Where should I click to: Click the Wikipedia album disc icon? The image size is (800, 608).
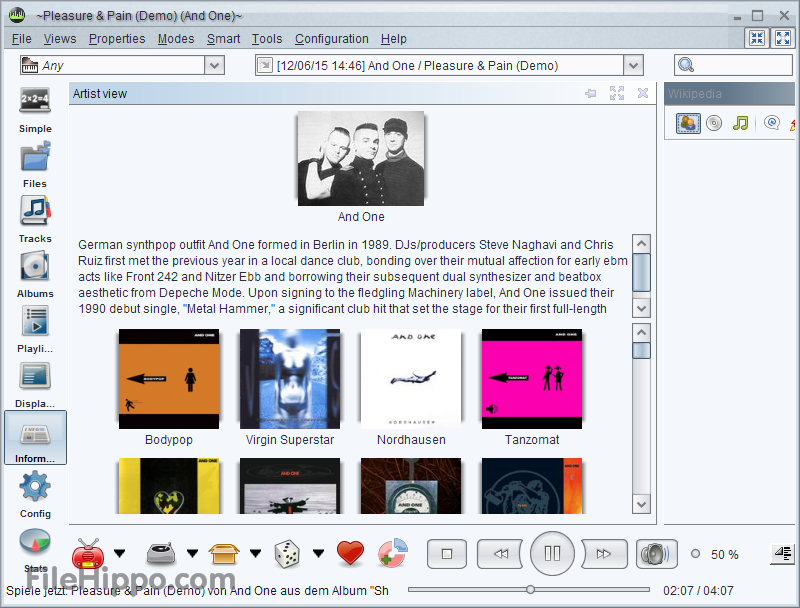coord(714,123)
